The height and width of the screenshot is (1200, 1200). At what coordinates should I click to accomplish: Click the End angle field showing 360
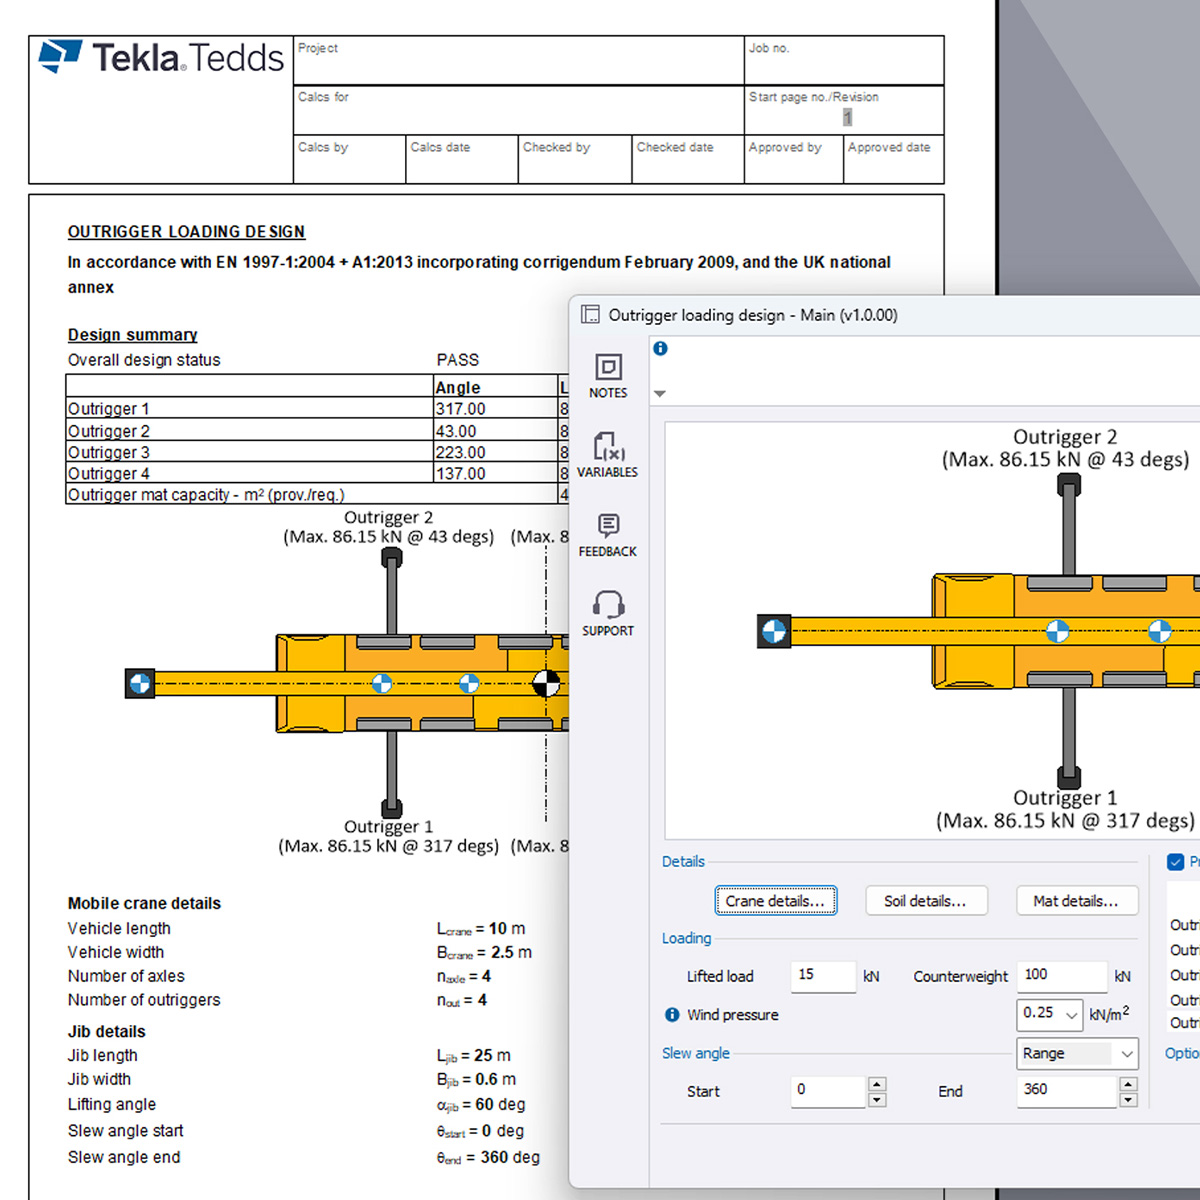pyautogui.click(x=1064, y=1091)
